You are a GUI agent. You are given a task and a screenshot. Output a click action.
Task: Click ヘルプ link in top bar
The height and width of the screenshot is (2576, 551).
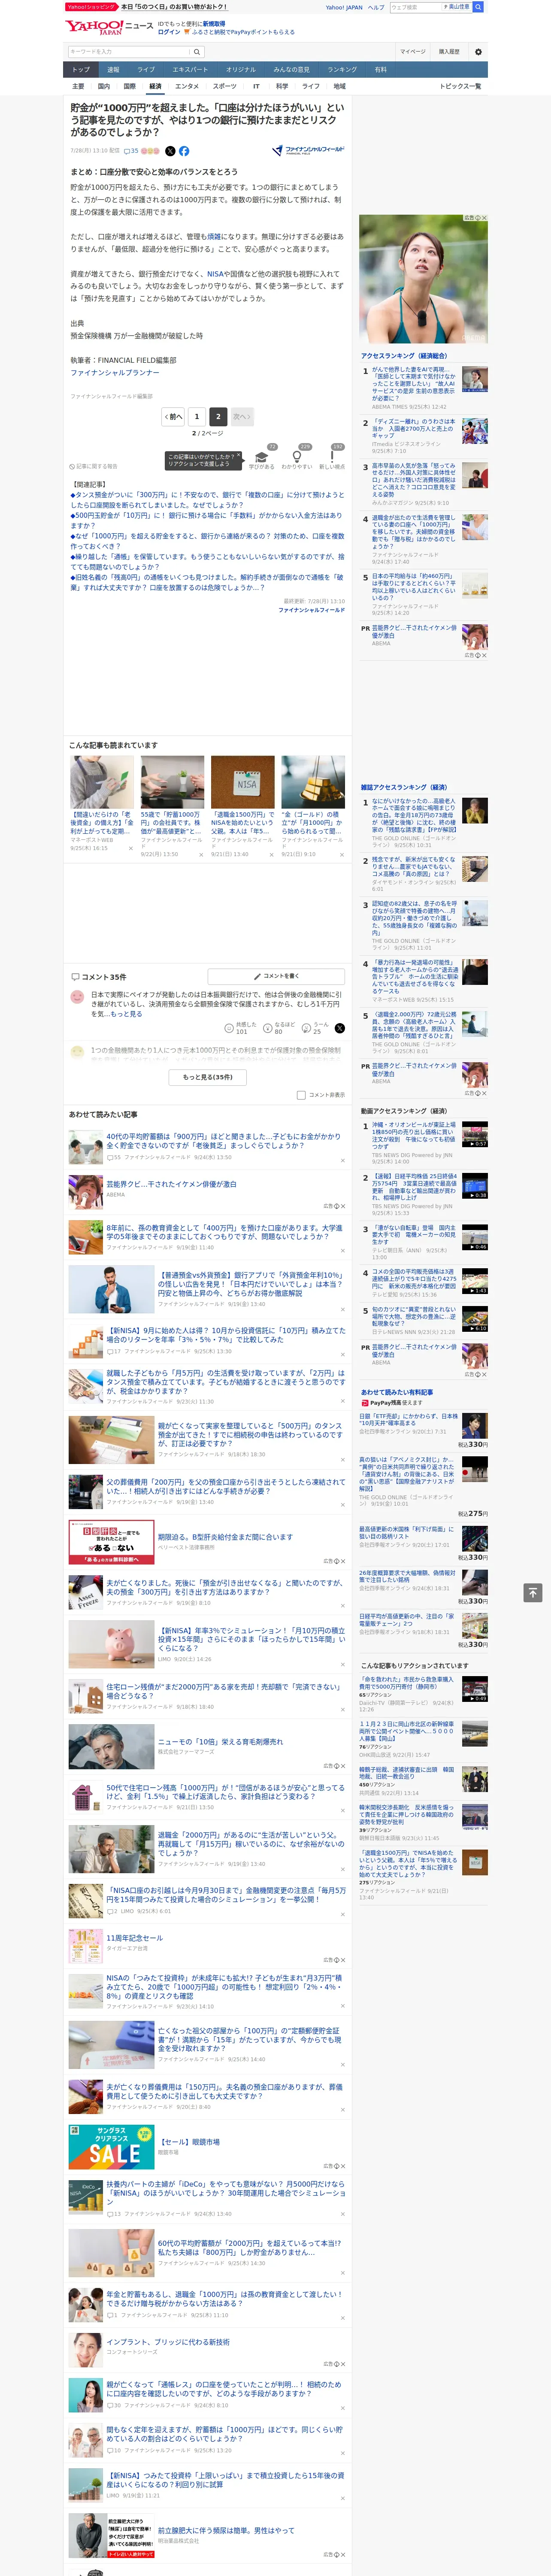click(x=376, y=7)
